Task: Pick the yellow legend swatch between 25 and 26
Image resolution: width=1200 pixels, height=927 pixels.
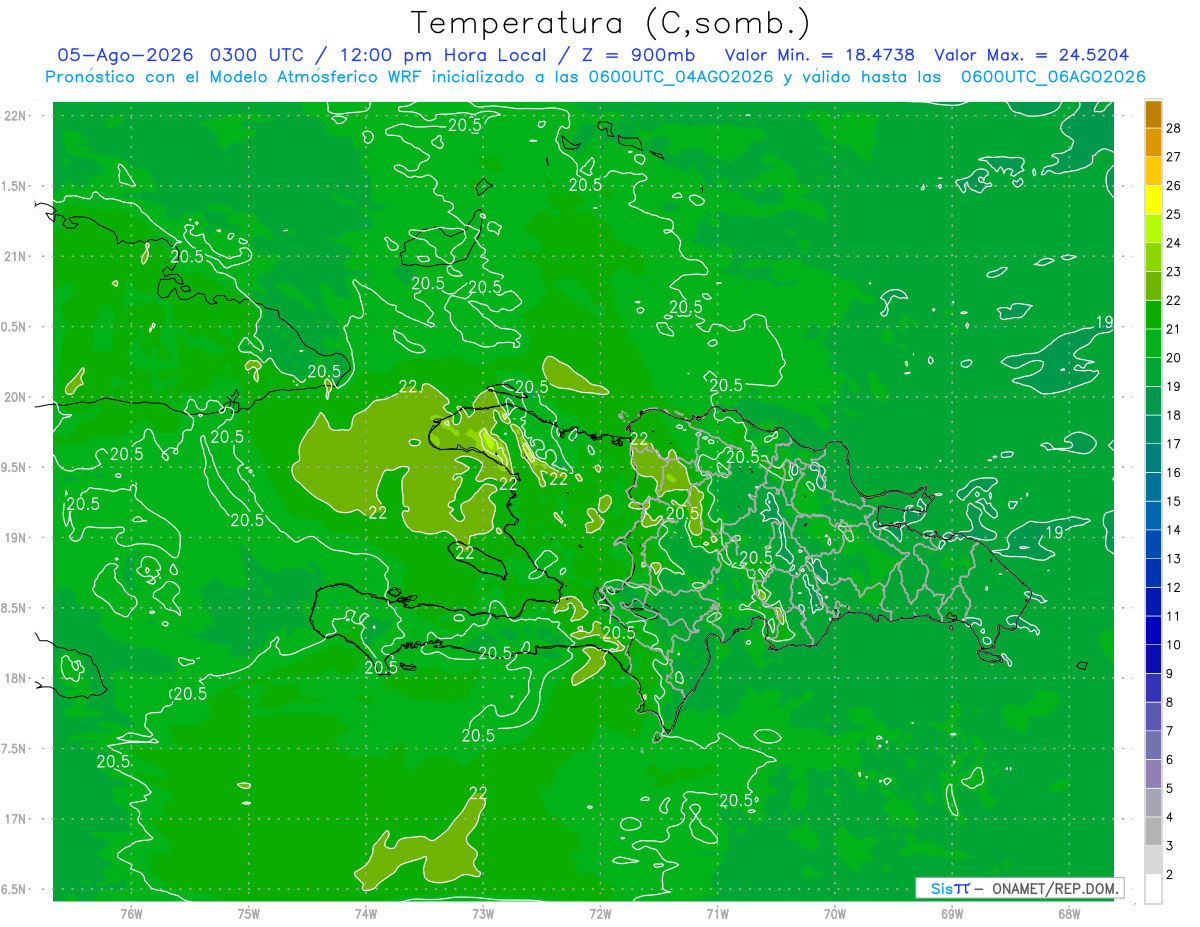Action: coord(1153,200)
